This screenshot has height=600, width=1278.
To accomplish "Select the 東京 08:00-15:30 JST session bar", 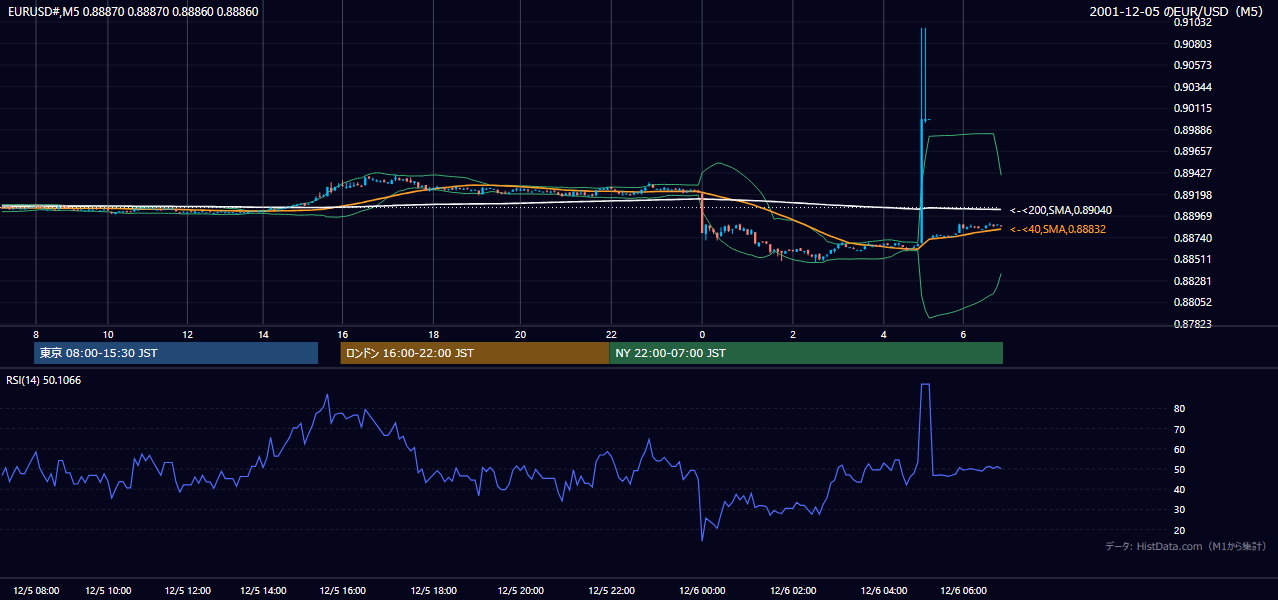I will 176,353.
